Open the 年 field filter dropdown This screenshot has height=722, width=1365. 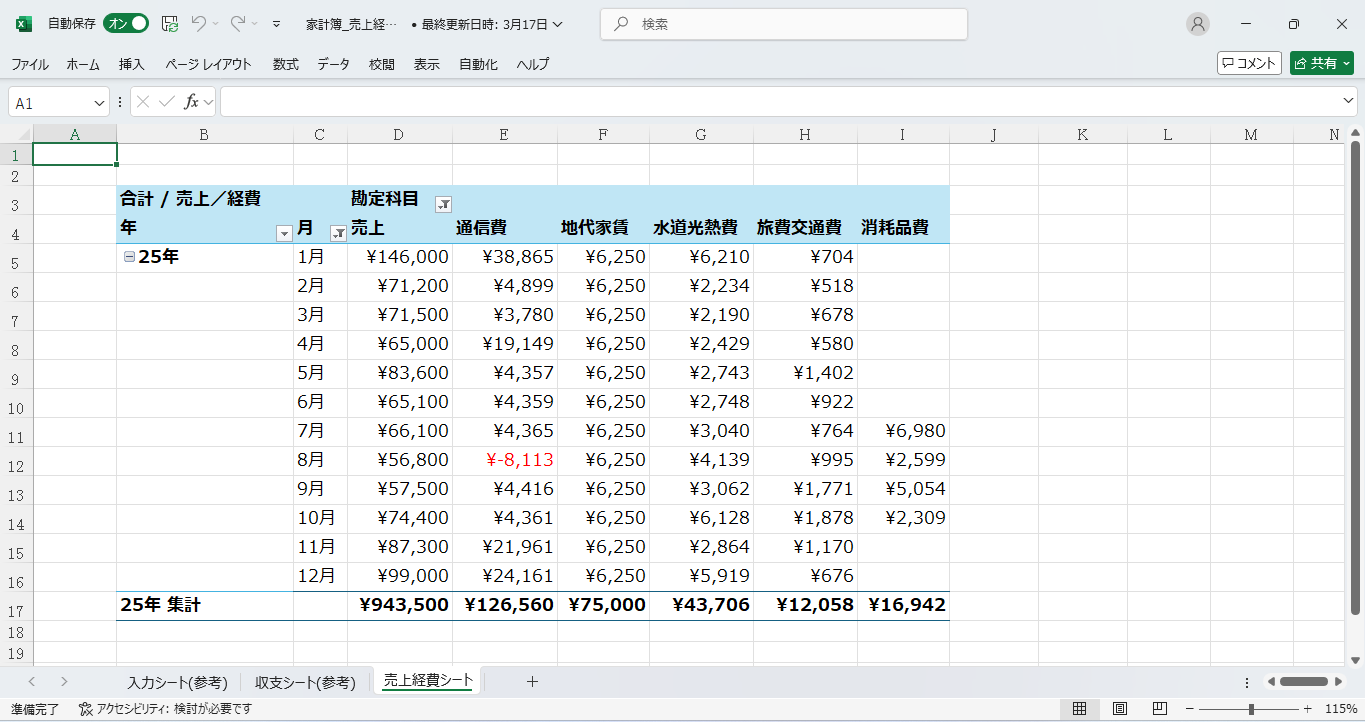click(284, 233)
